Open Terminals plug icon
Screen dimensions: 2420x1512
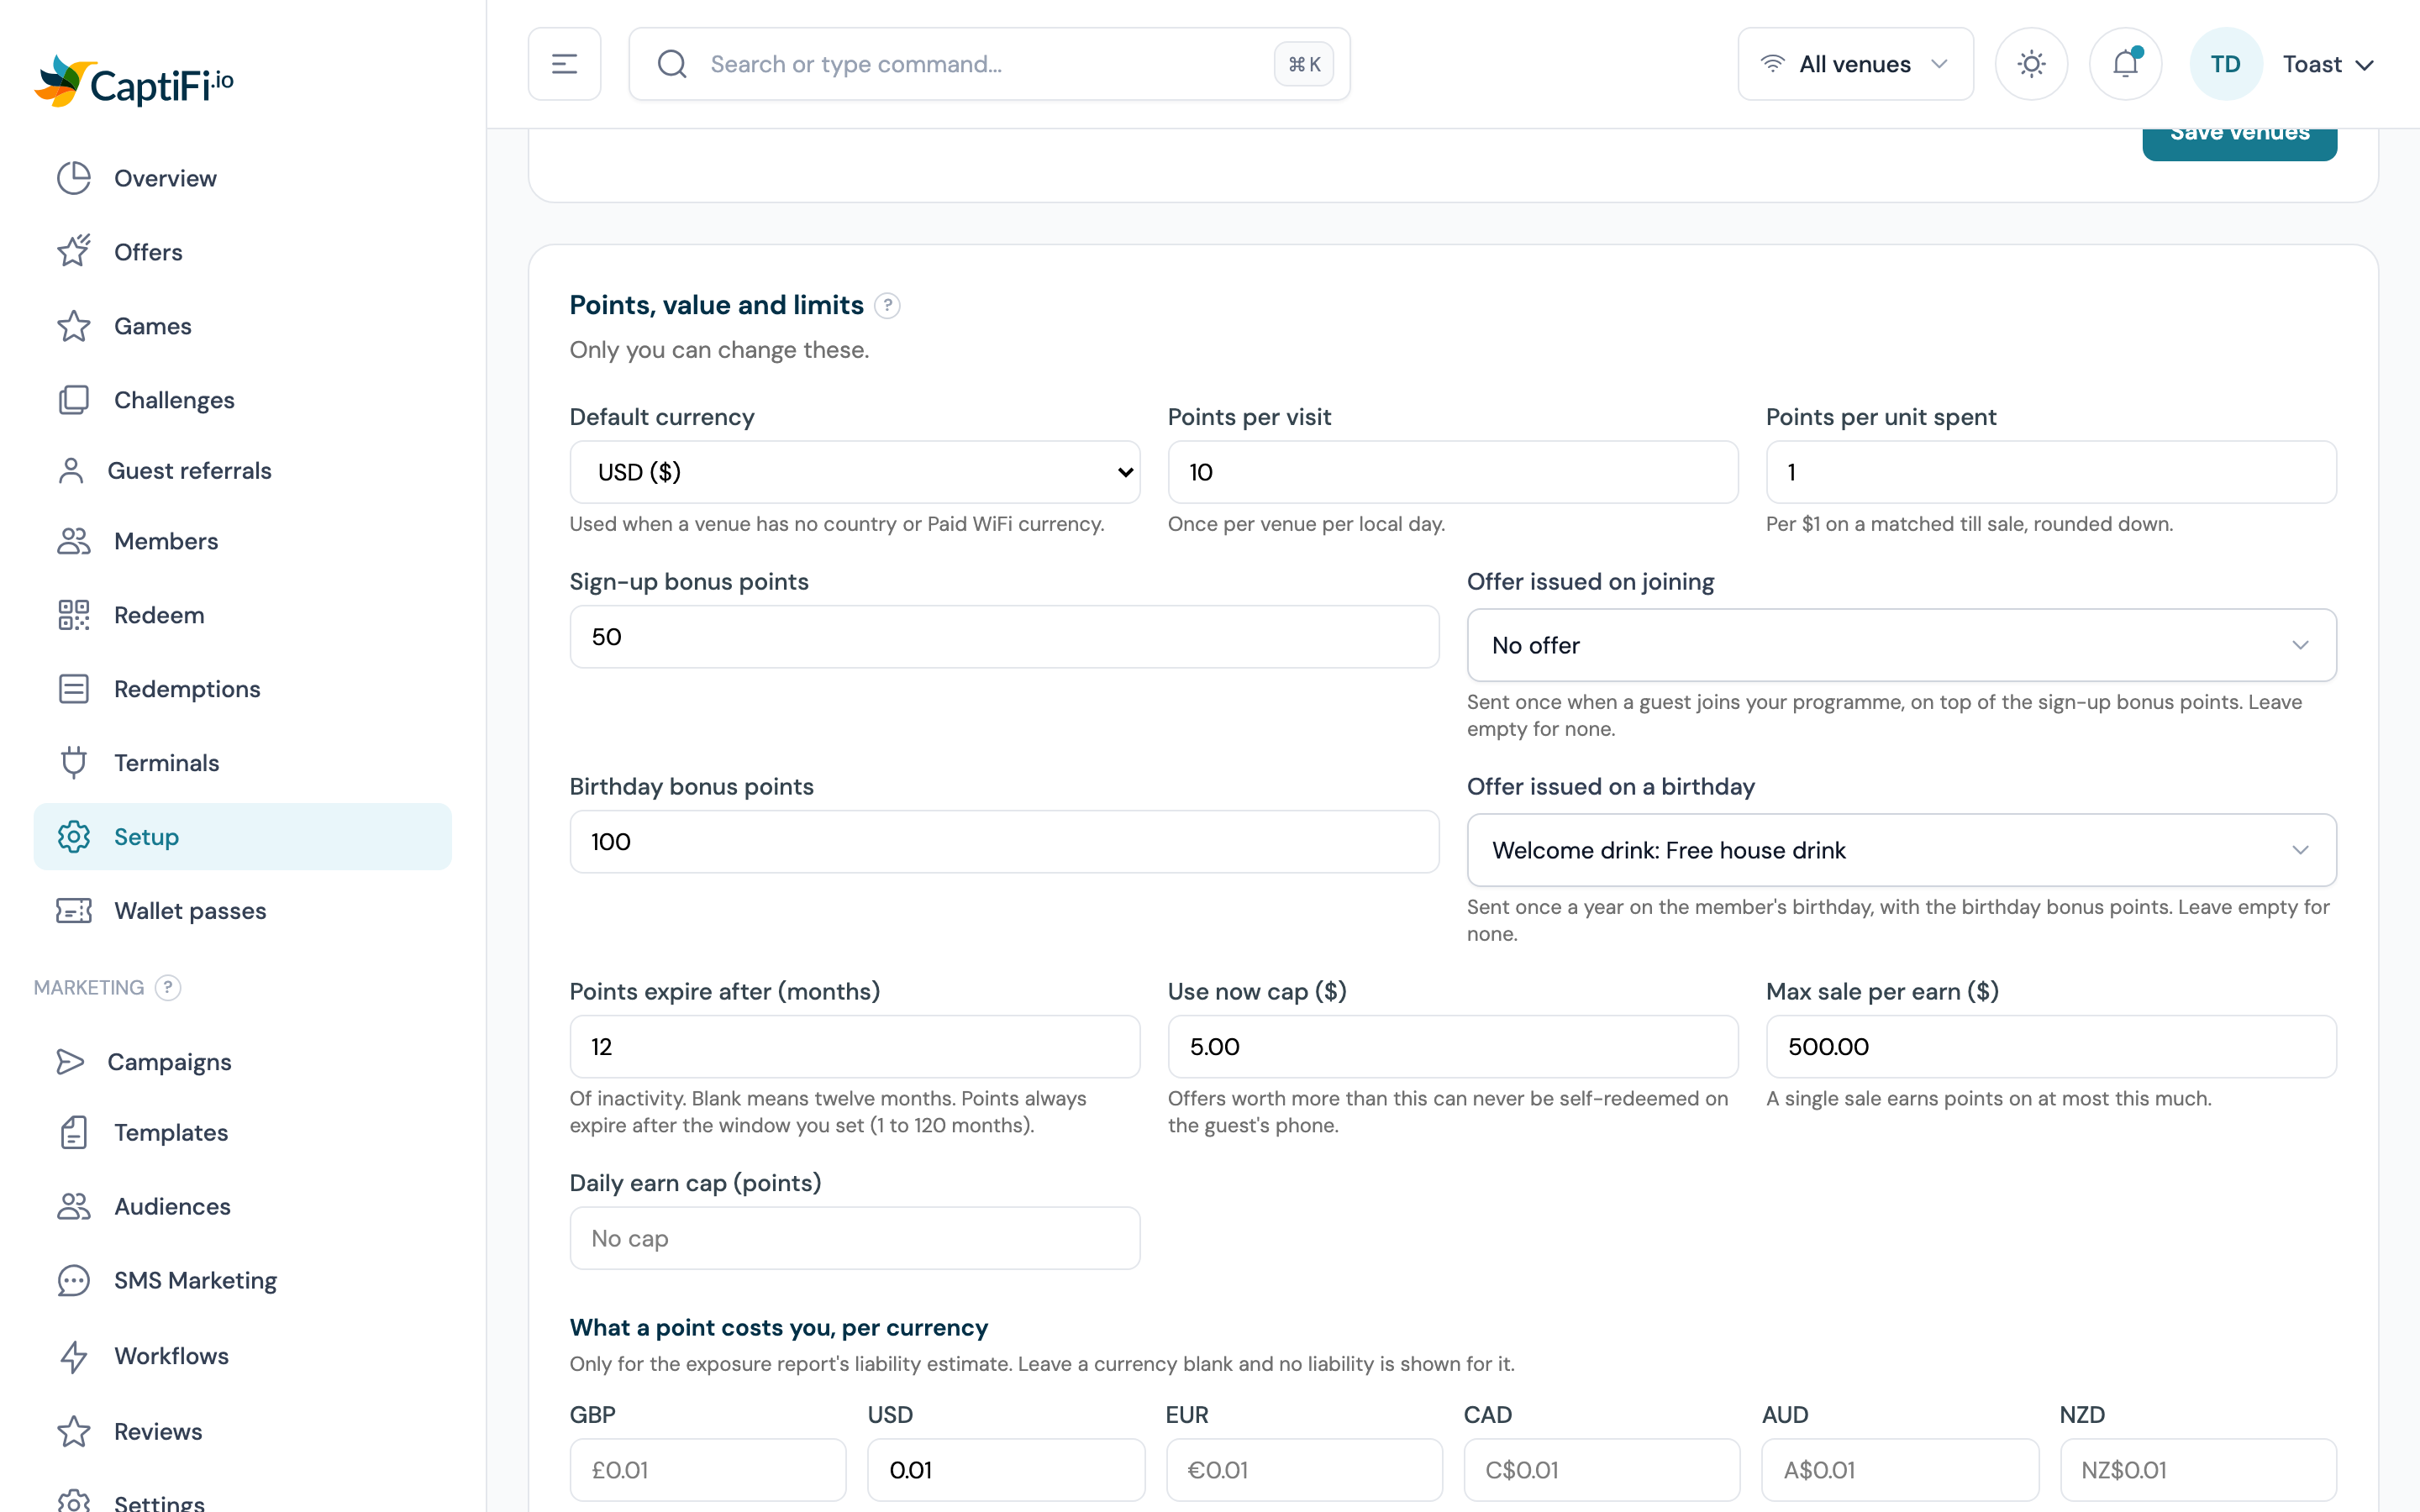[73, 763]
